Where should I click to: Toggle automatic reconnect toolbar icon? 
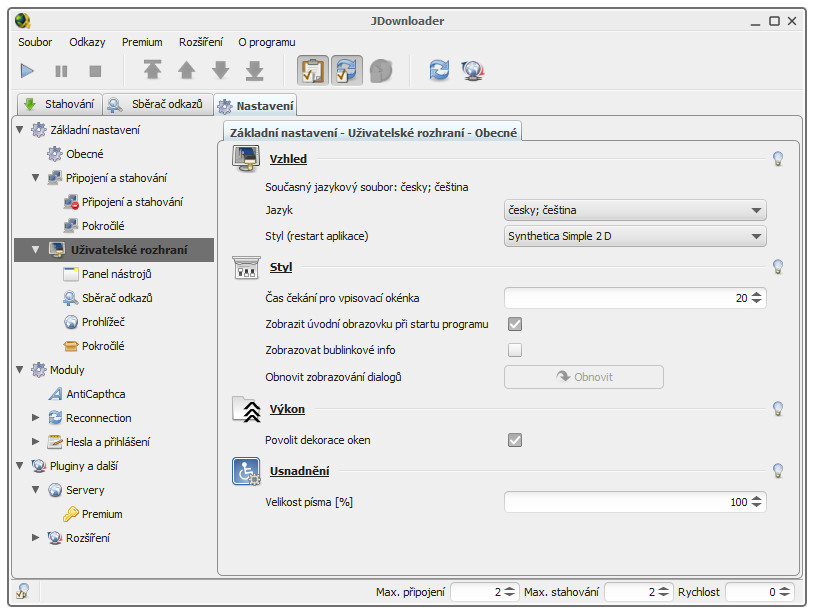[x=346, y=70]
